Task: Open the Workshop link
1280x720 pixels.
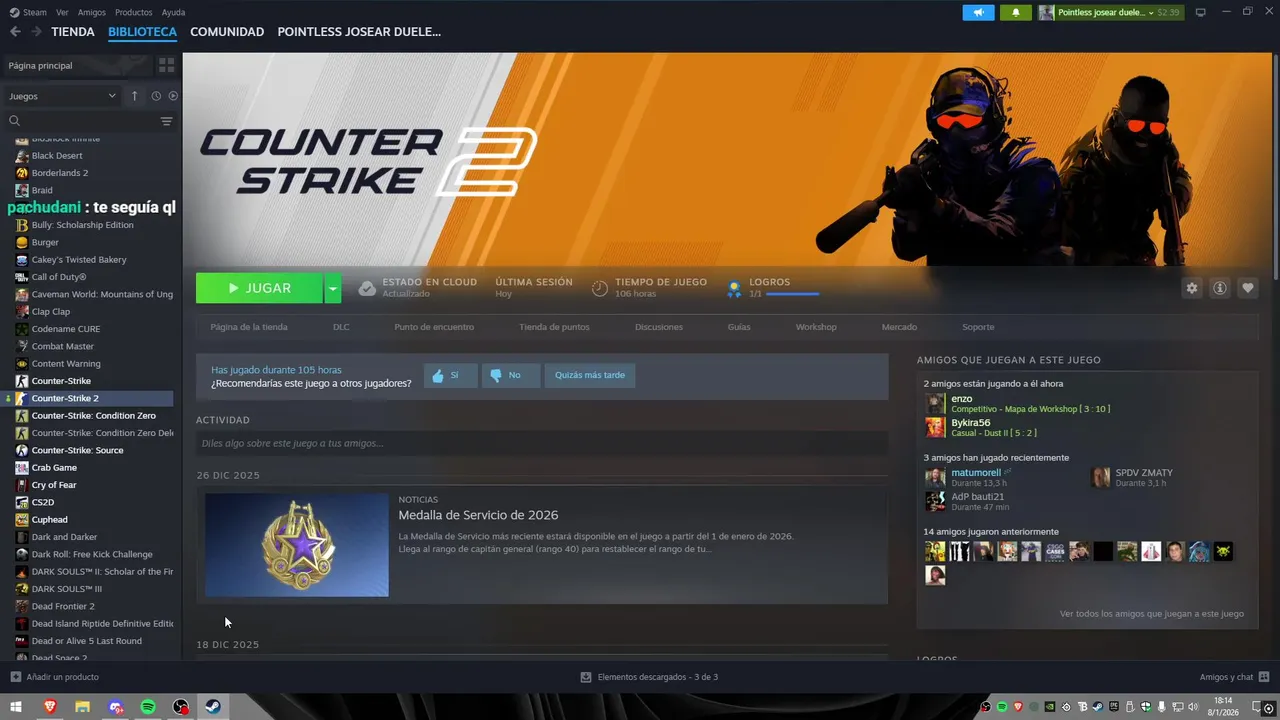Action: click(x=816, y=327)
